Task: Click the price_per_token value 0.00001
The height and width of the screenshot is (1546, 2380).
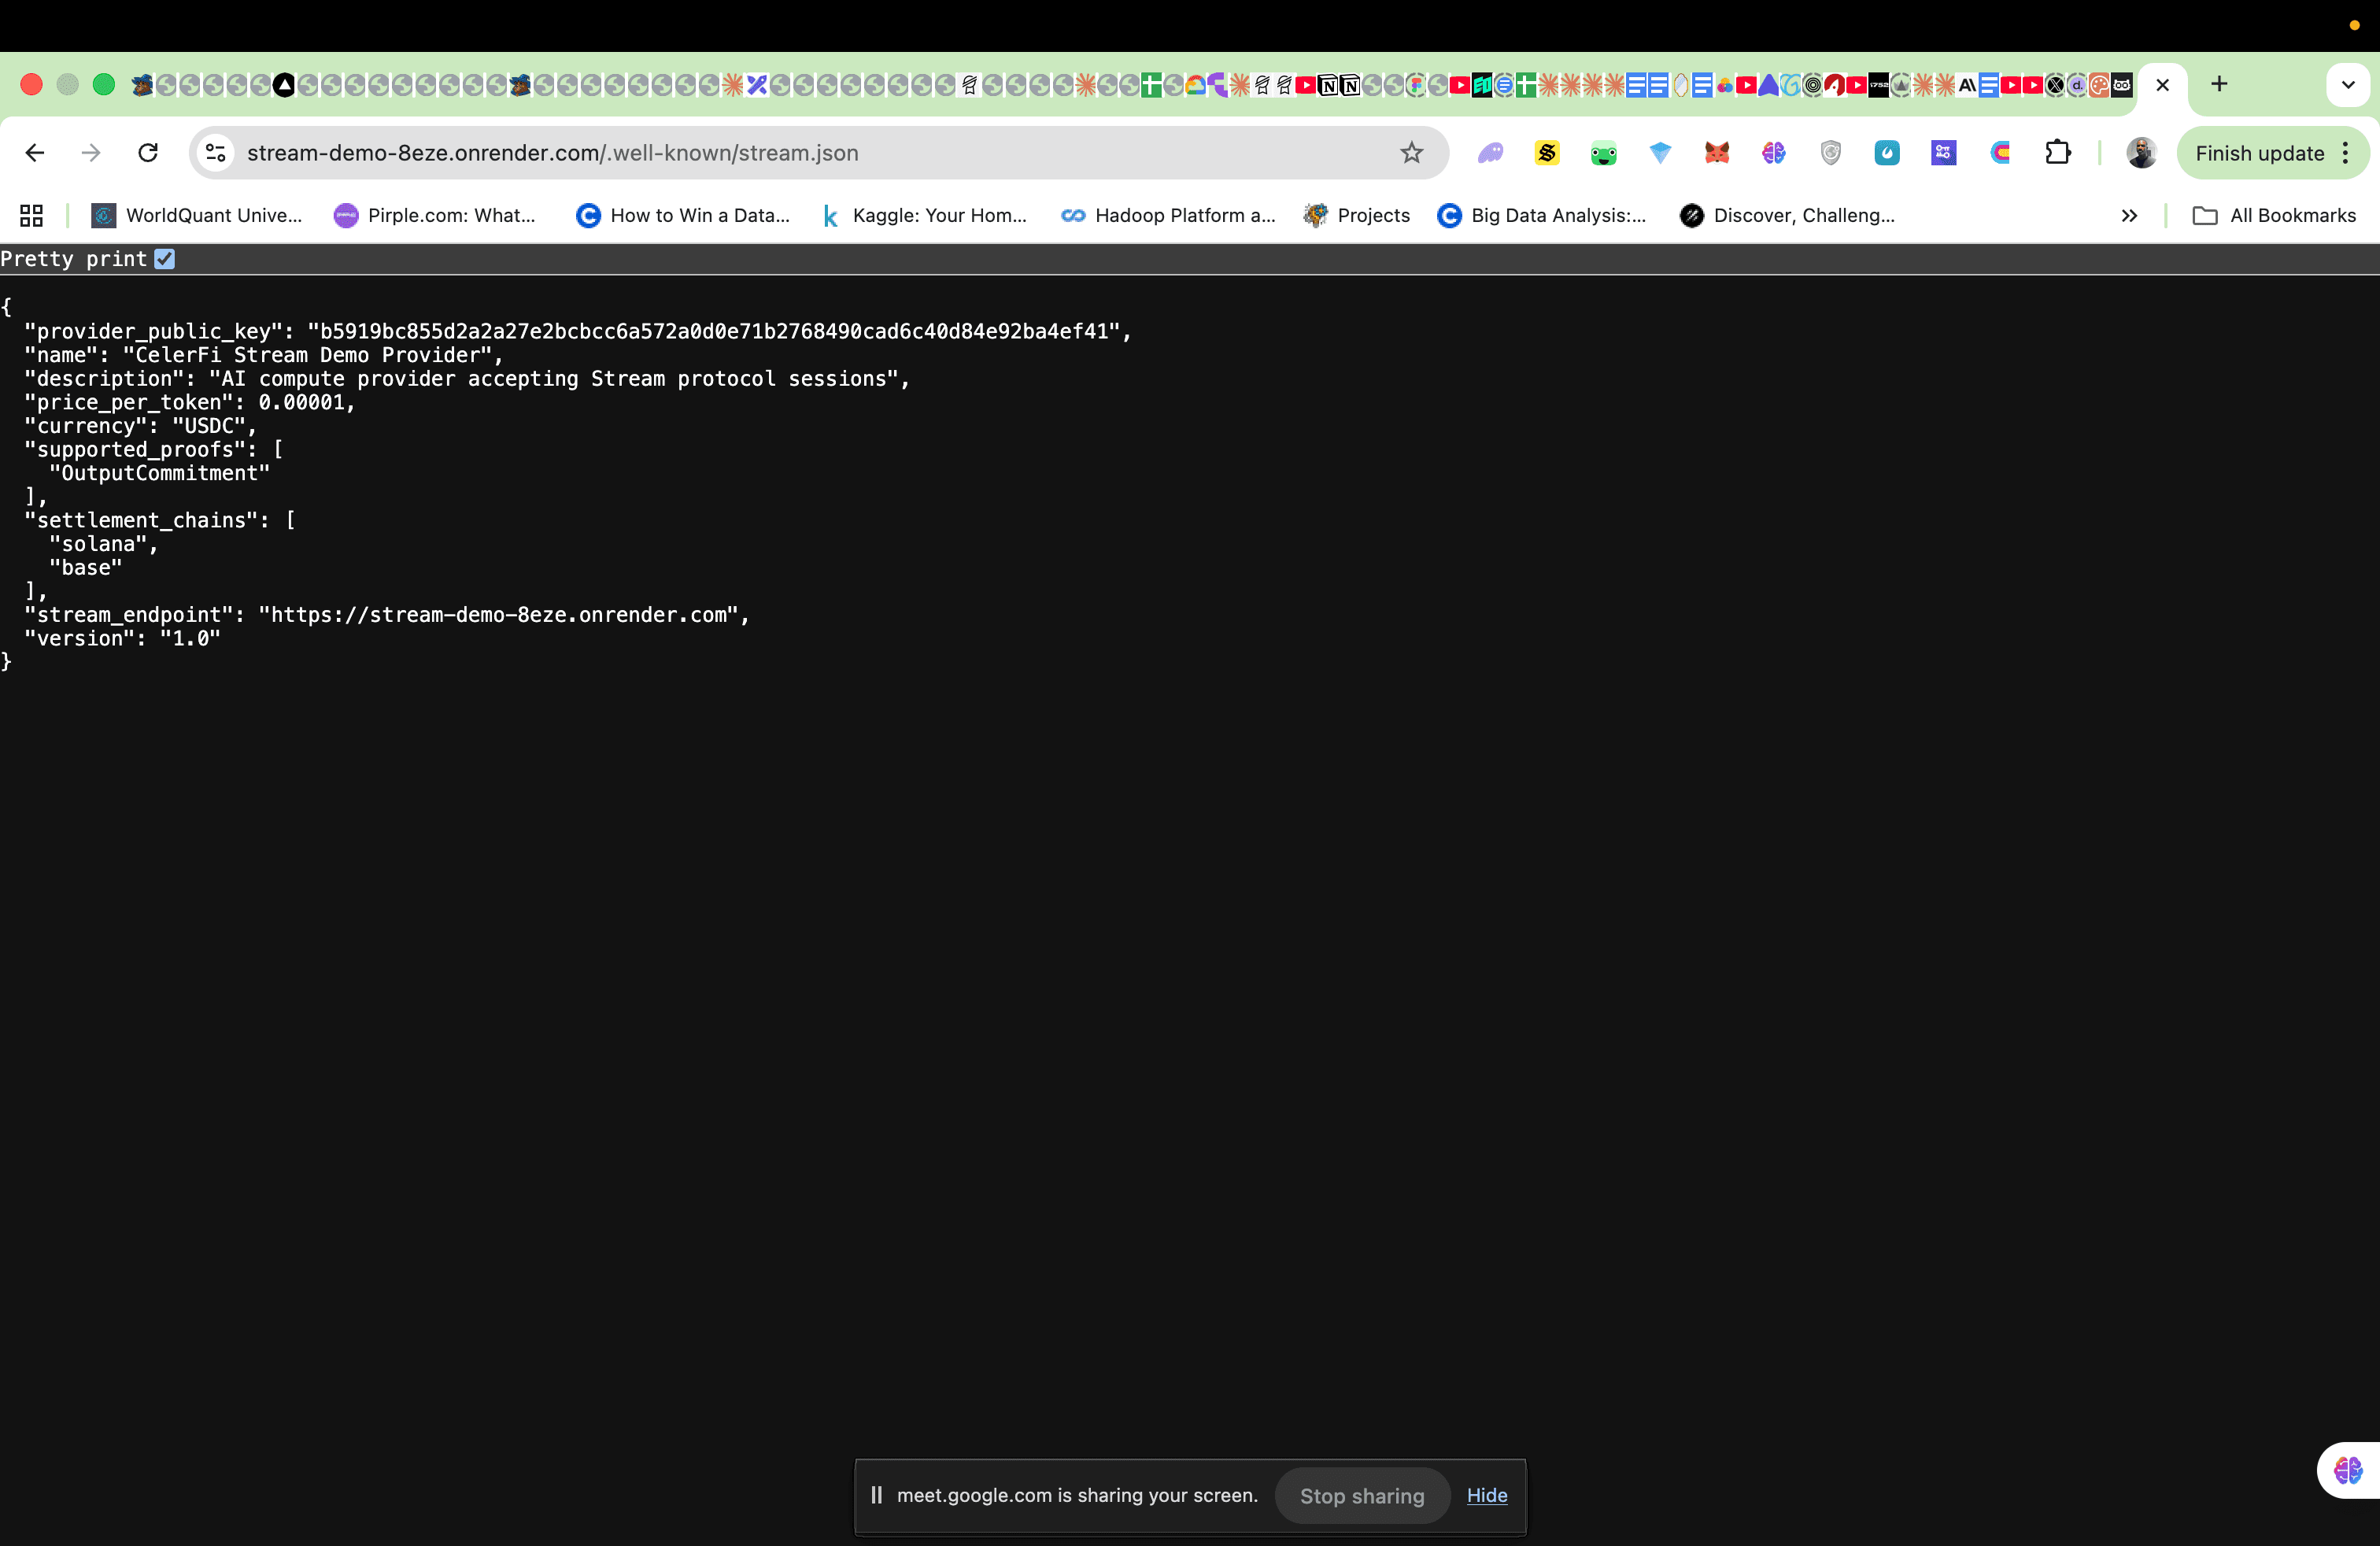Action: (301, 402)
